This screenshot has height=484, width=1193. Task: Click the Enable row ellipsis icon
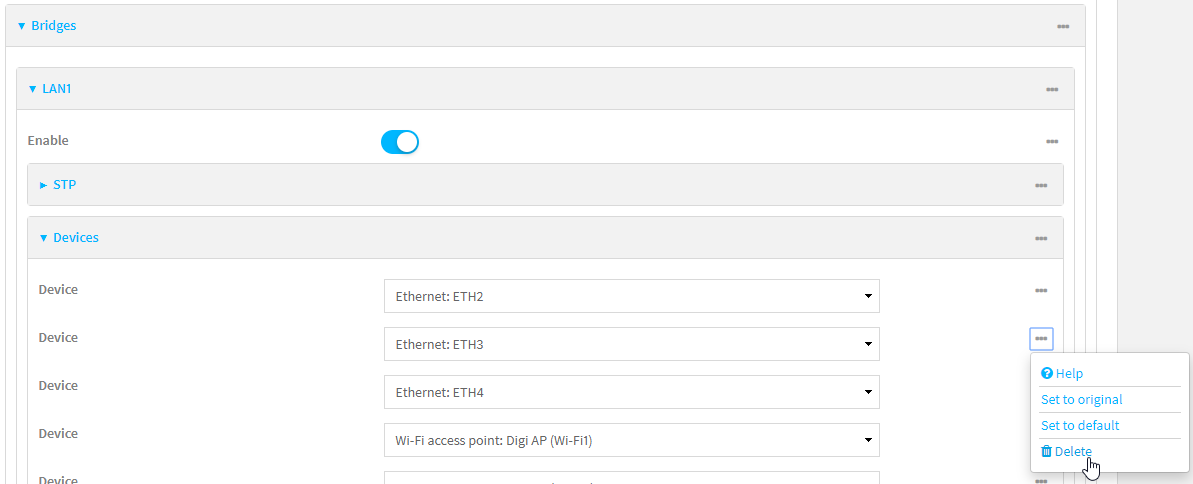coord(1052,142)
